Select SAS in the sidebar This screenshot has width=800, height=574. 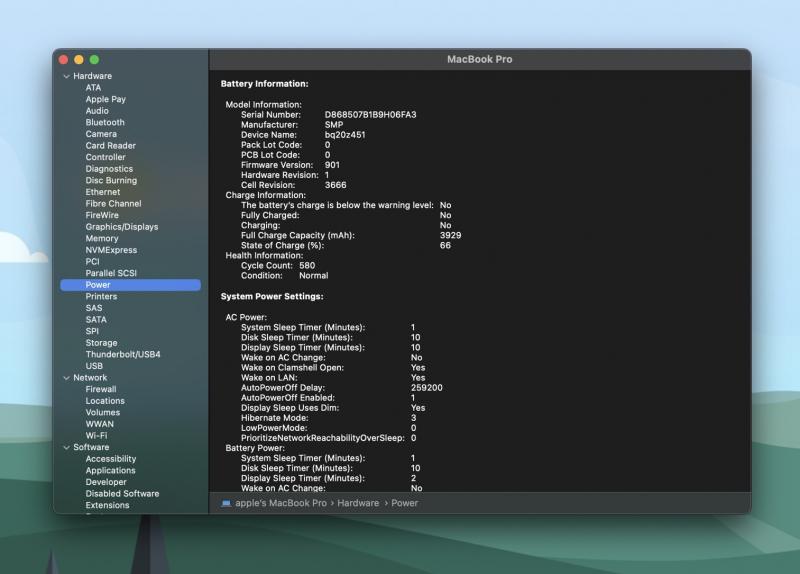[94, 308]
